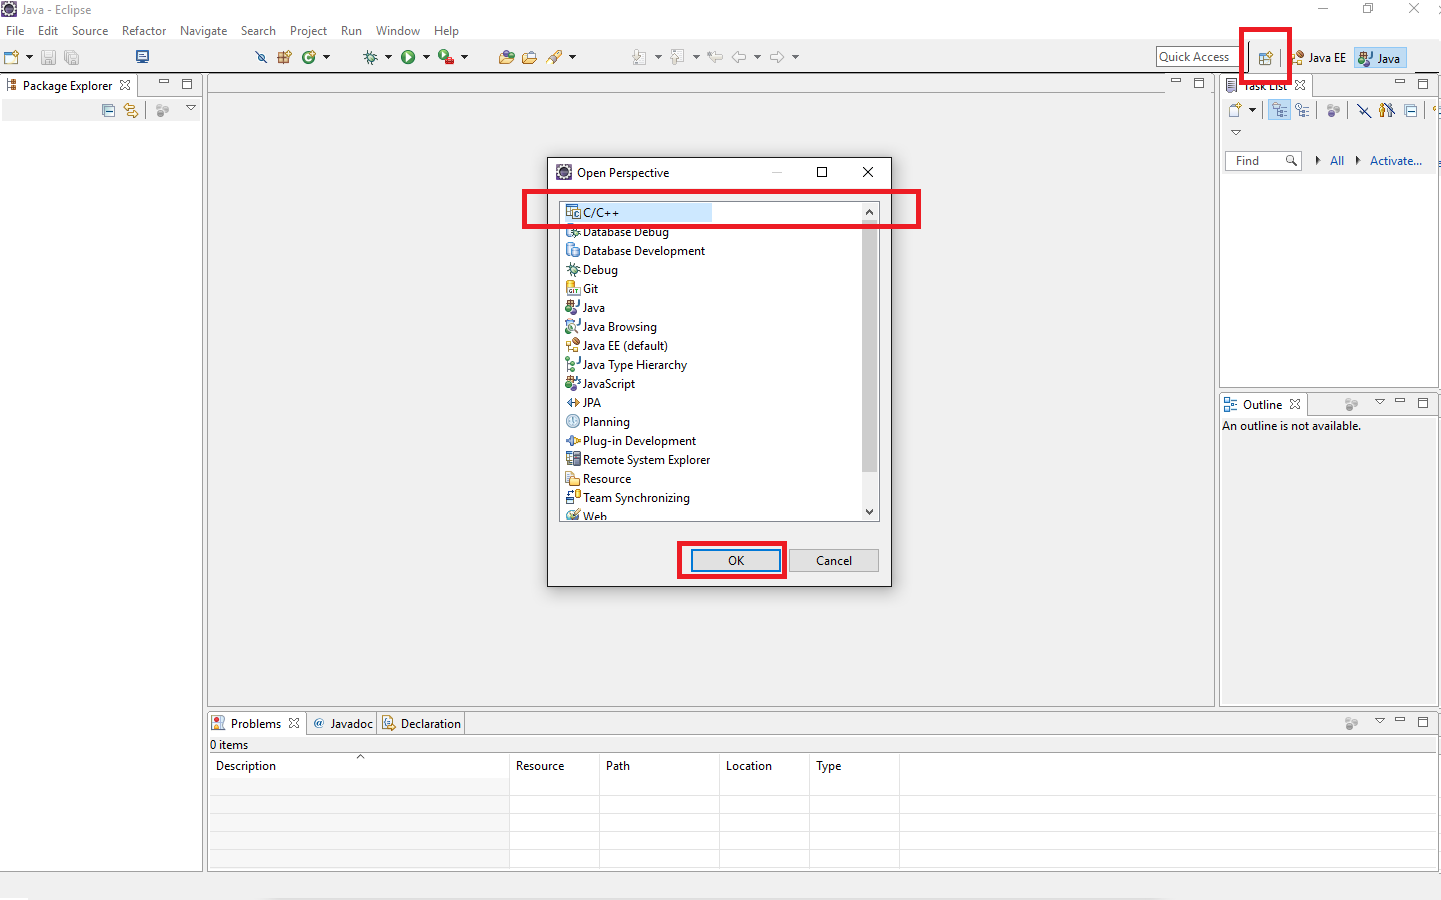
Task: Open the Task List view menu chevron
Action: [1236, 132]
